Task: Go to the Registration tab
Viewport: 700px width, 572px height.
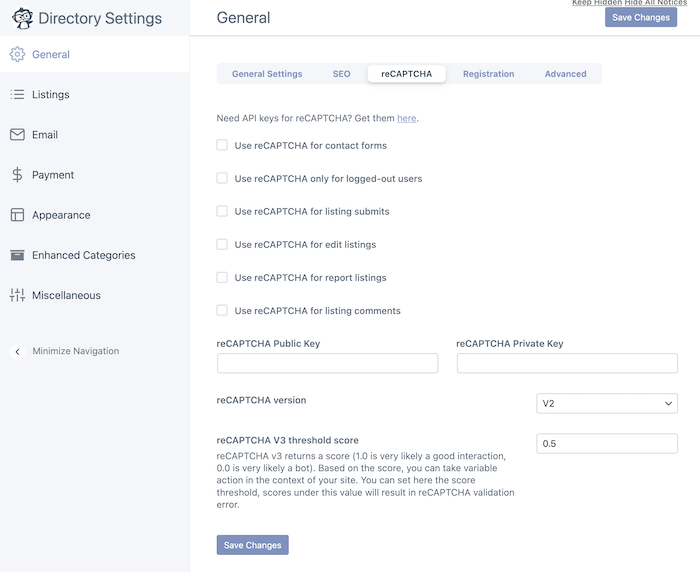Action: (488, 74)
